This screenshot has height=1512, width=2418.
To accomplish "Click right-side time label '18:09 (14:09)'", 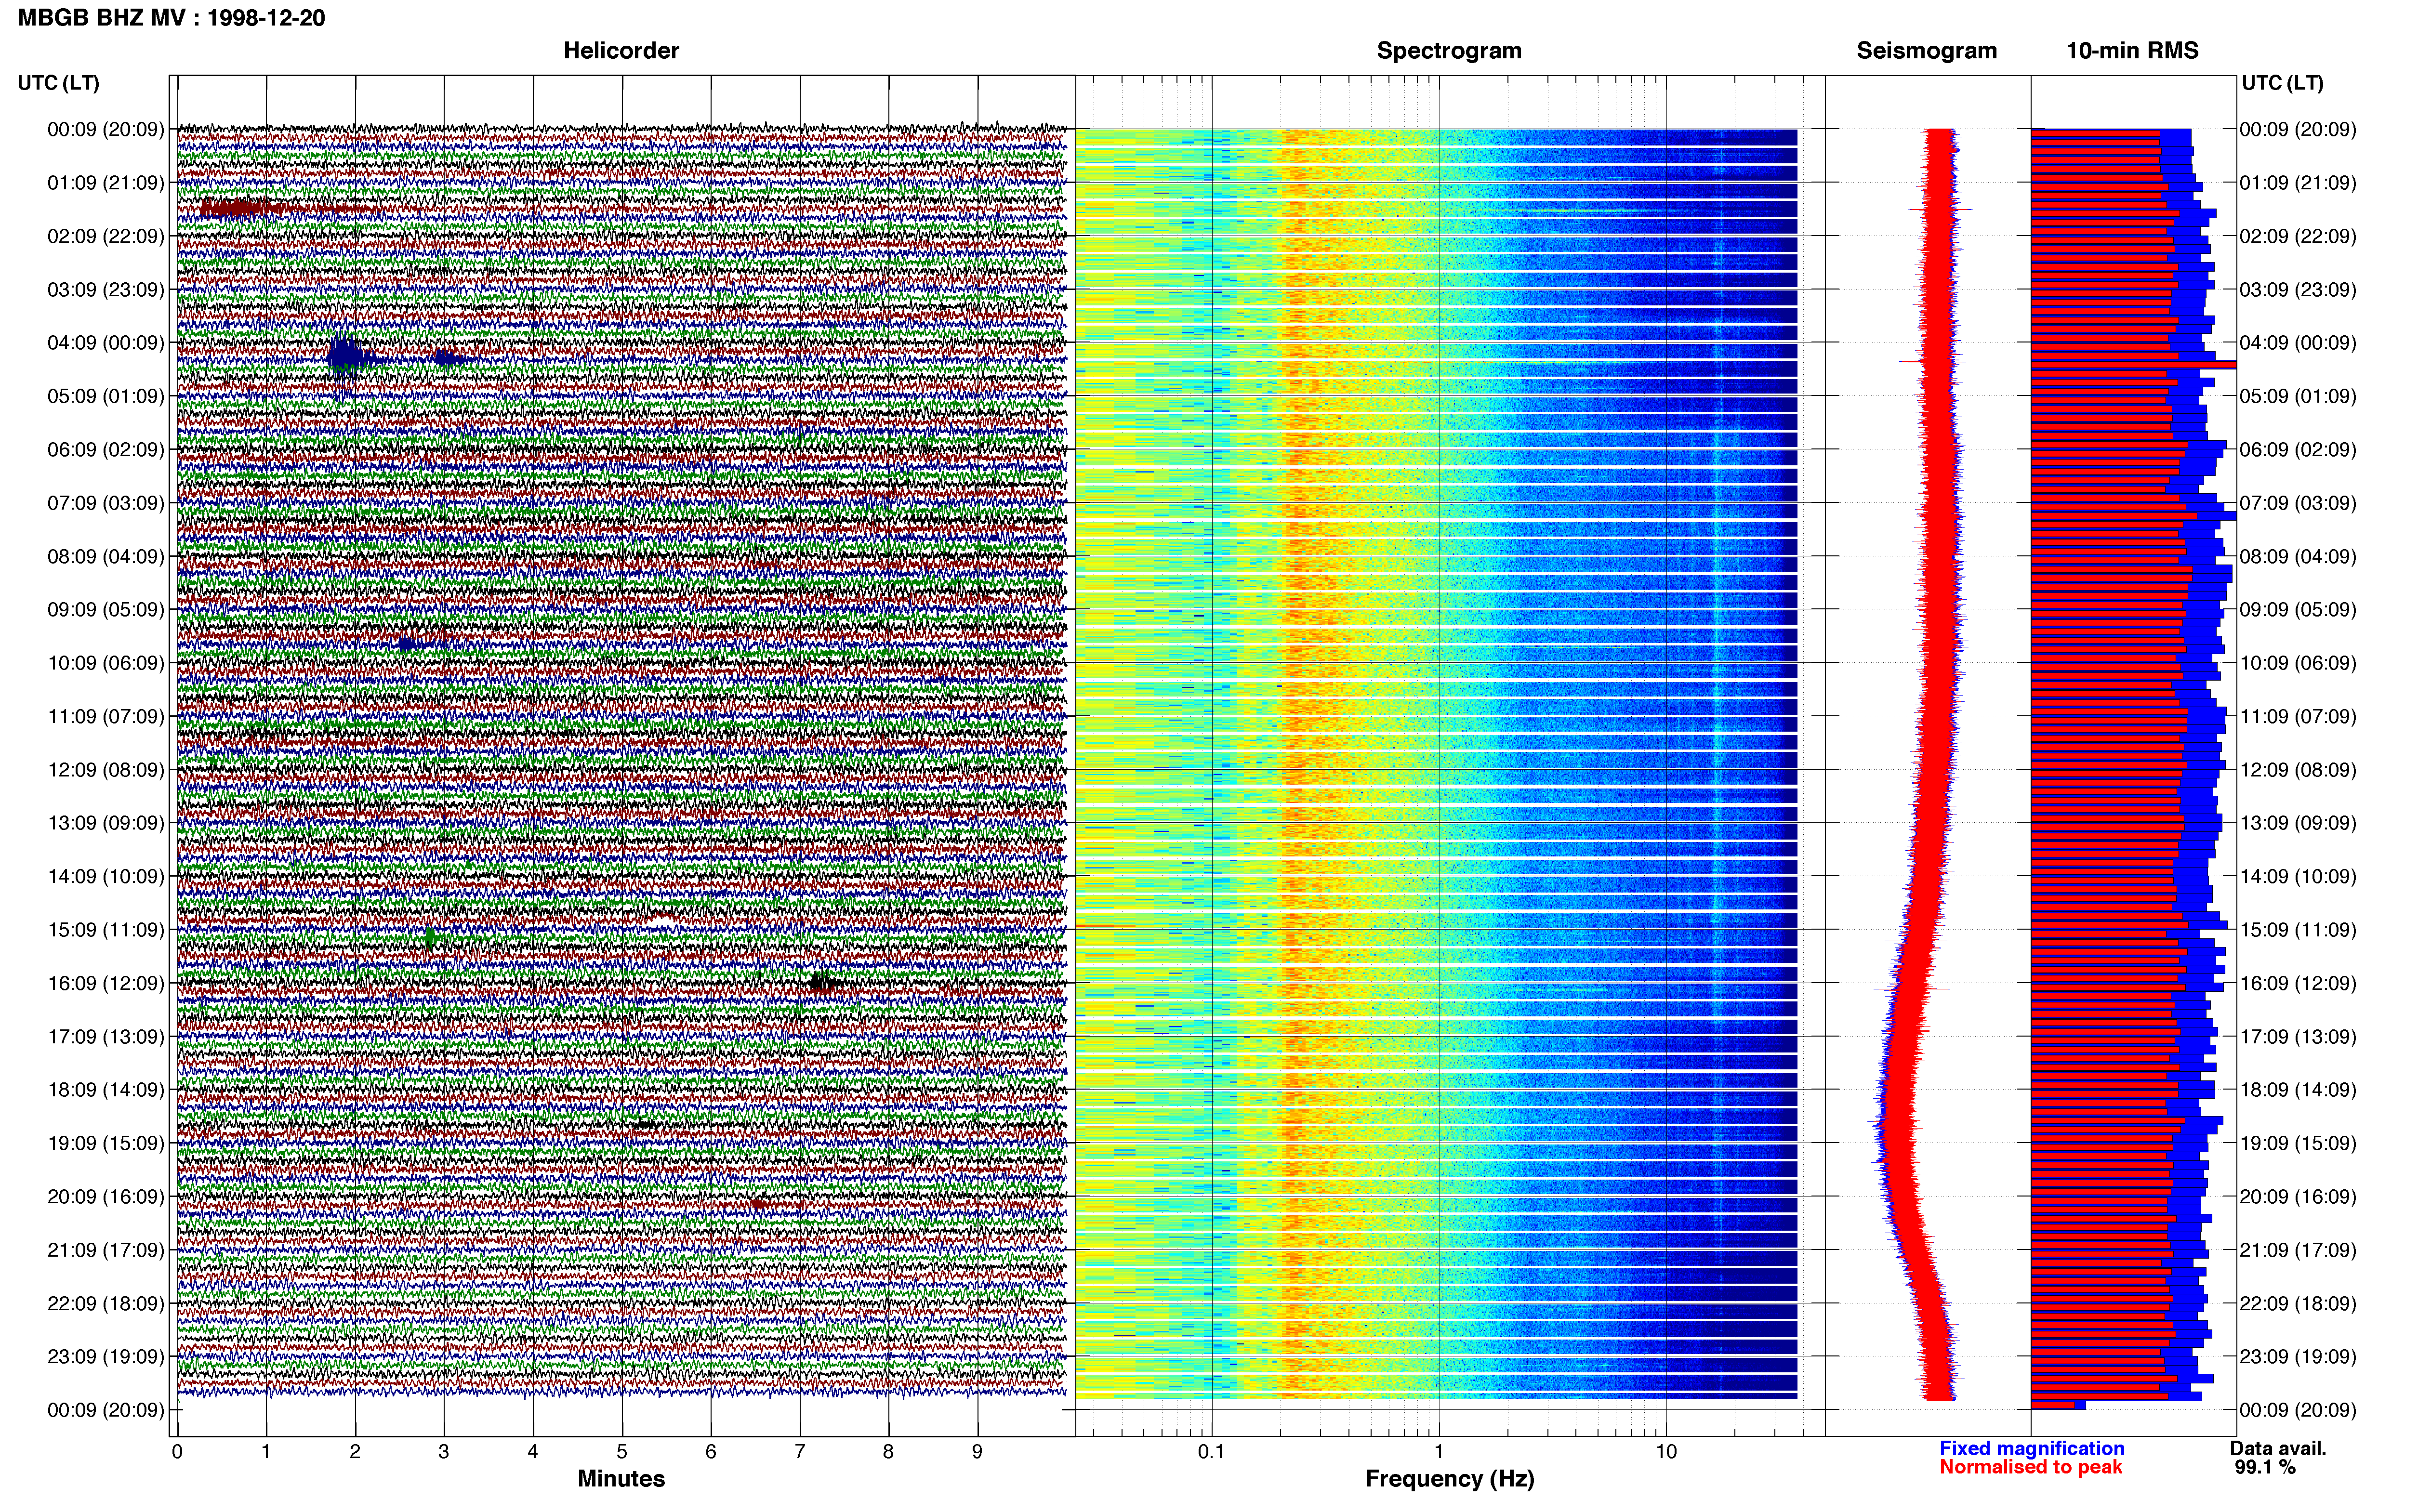I will pos(2298,1089).
